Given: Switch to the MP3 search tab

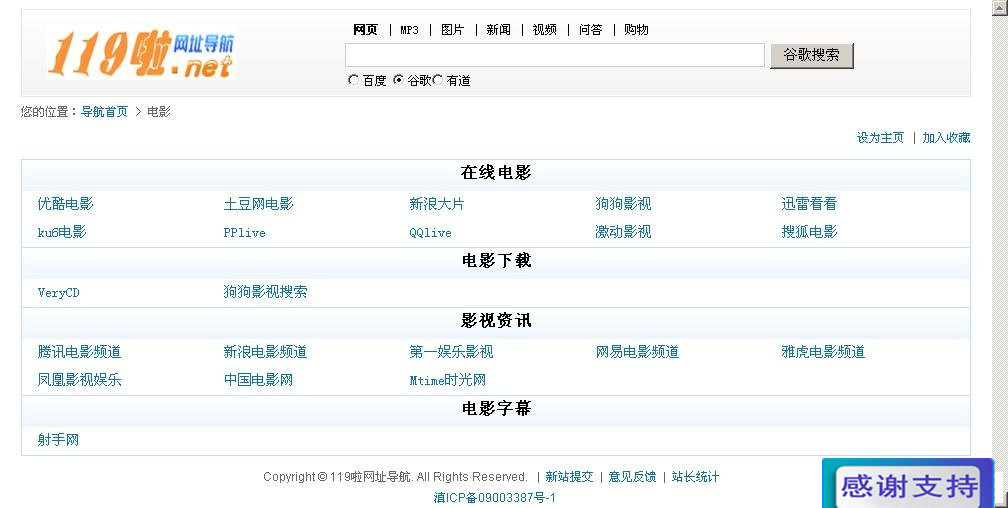Looking at the screenshot, I should coord(410,30).
